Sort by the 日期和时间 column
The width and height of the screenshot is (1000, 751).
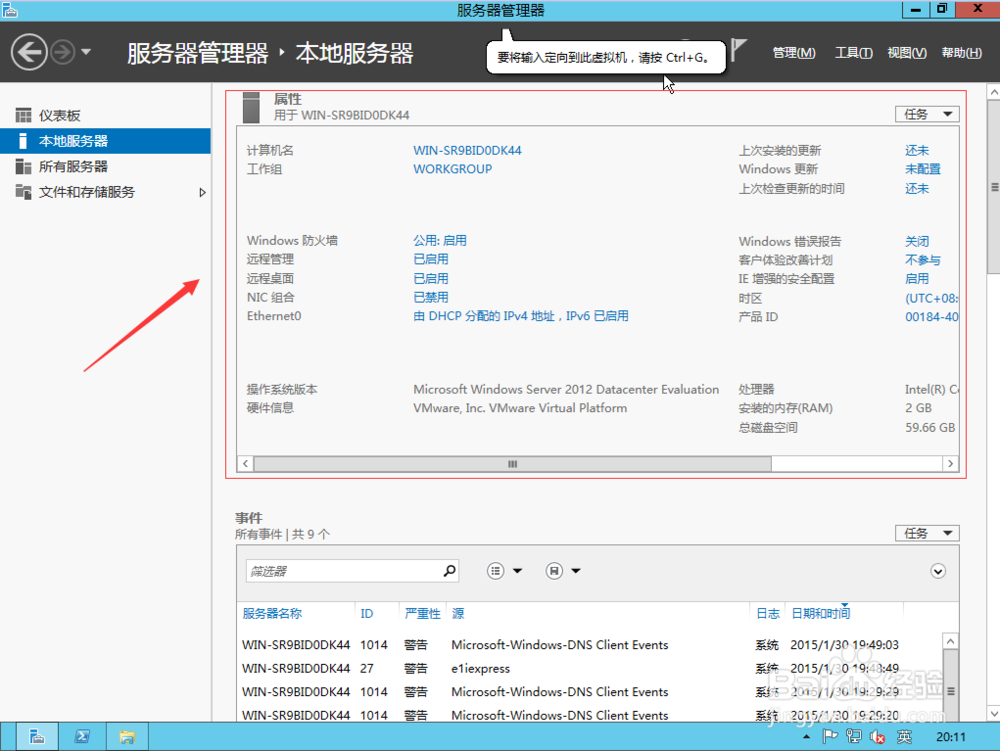pos(820,613)
